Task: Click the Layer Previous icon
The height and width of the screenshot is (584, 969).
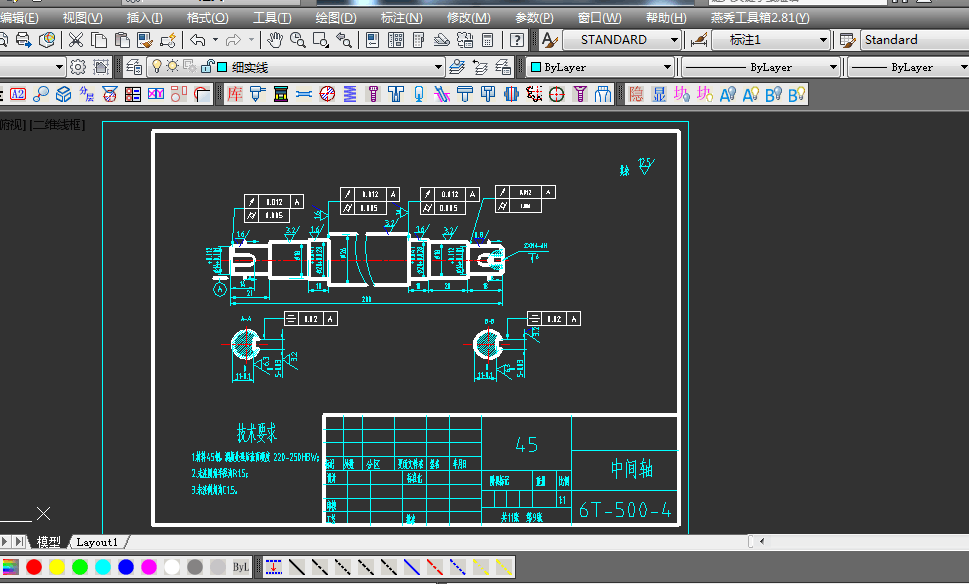Action: [x=480, y=67]
